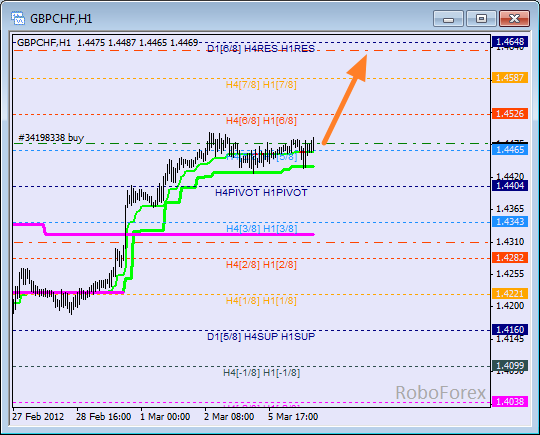Select the 1.4648 price level tag
The image size is (540, 435).
pos(510,42)
